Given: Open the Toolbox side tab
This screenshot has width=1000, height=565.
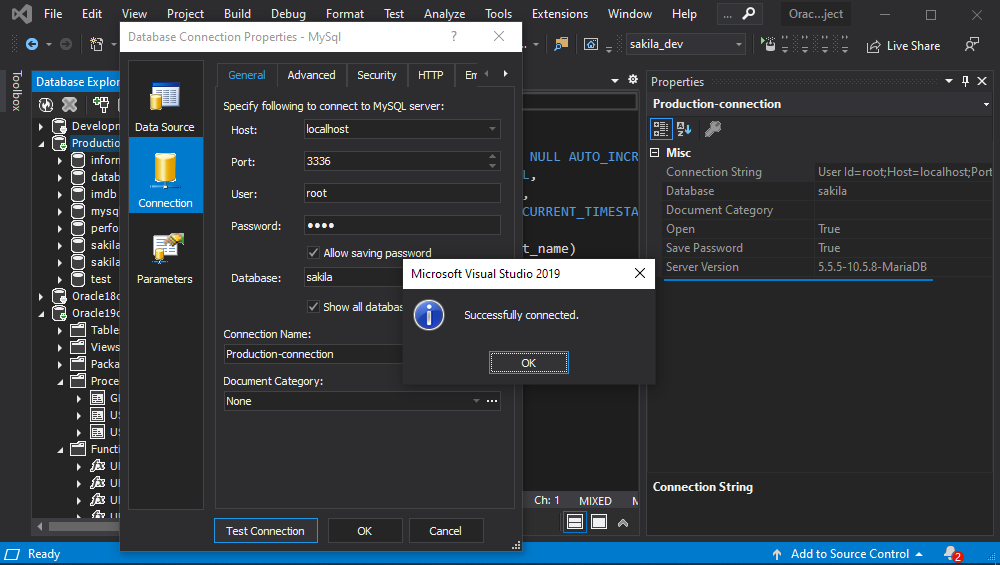Looking at the screenshot, I should 17,91.
